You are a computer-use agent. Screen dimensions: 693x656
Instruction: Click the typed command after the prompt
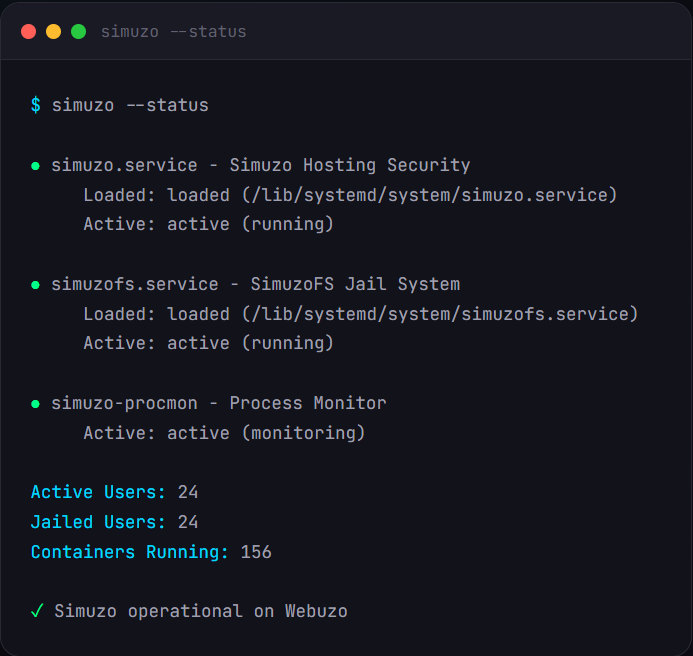(x=130, y=105)
